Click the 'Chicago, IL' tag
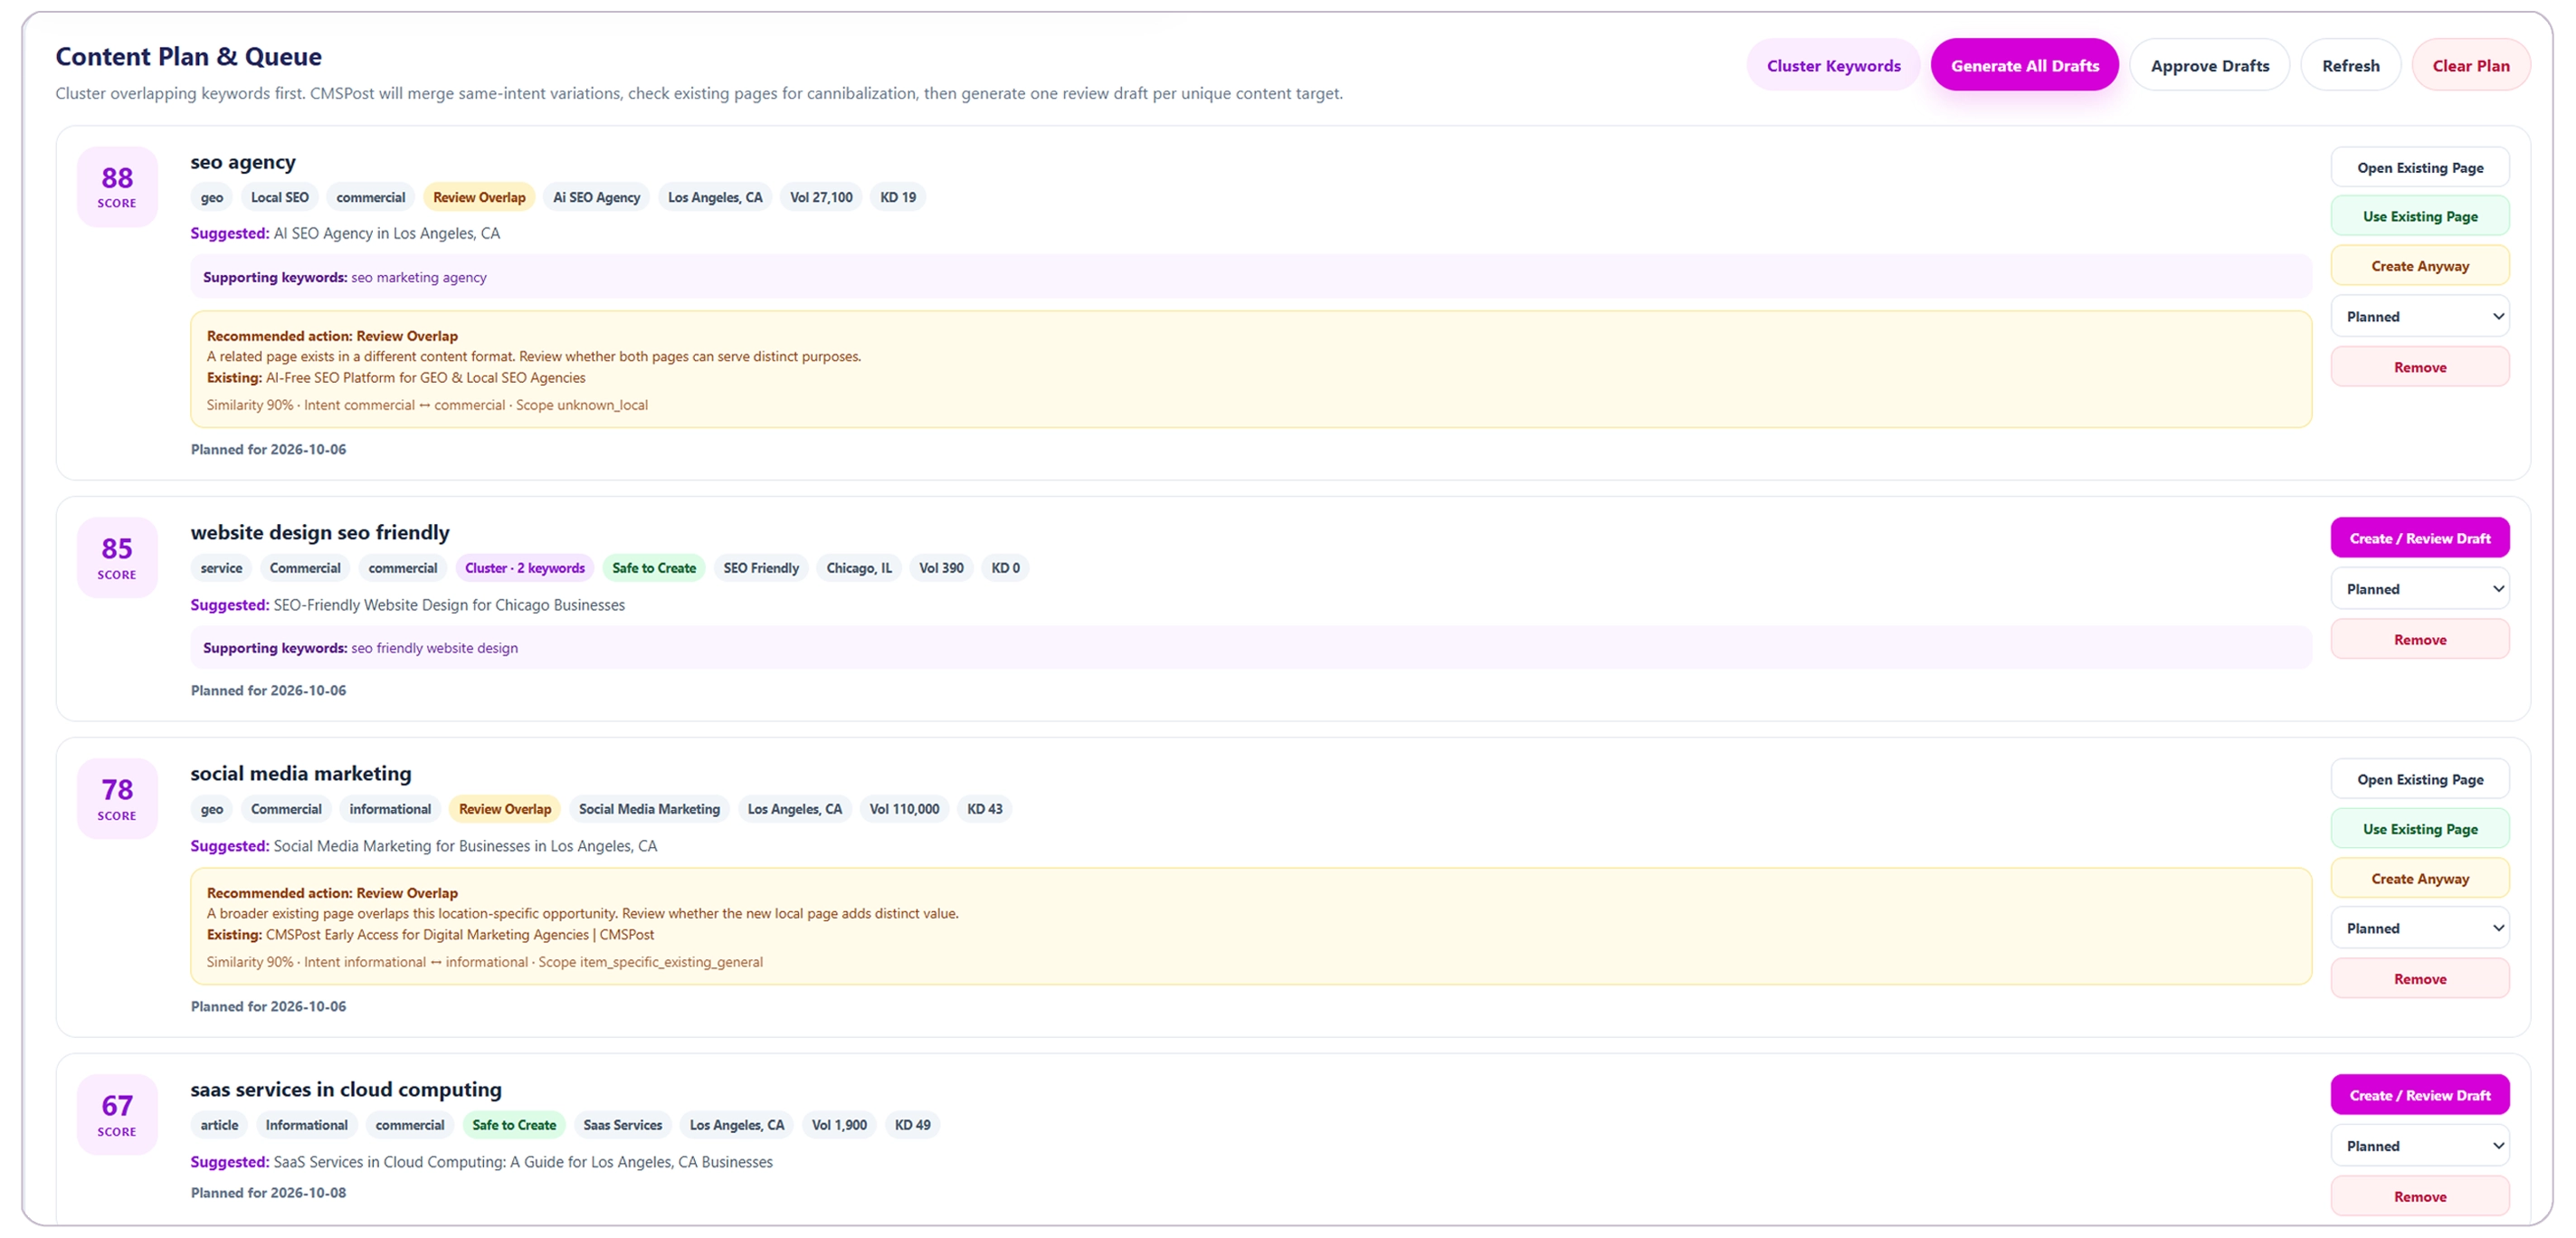 coord(859,568)
